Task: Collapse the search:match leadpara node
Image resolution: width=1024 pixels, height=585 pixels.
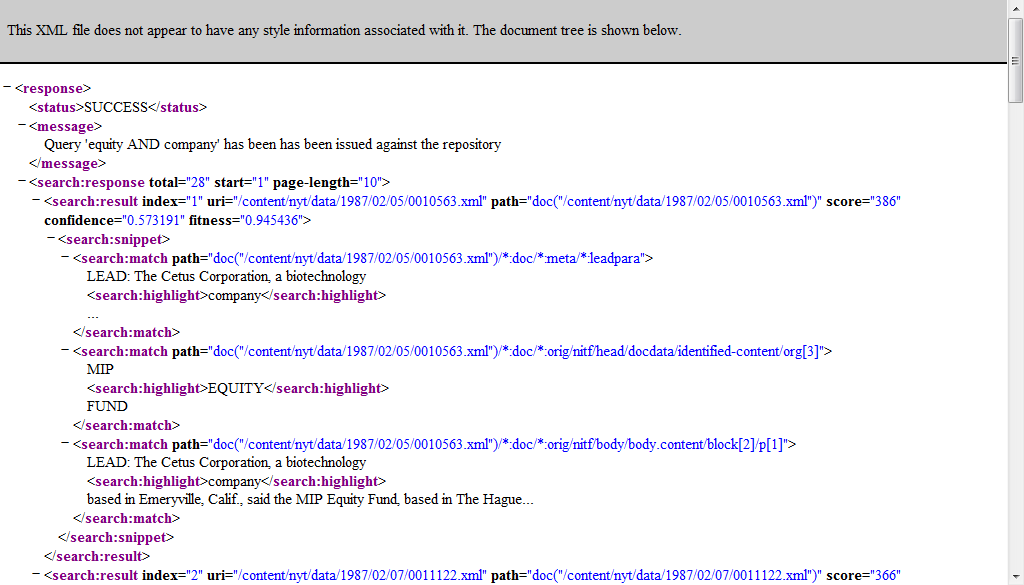Action: click(65, 257)
